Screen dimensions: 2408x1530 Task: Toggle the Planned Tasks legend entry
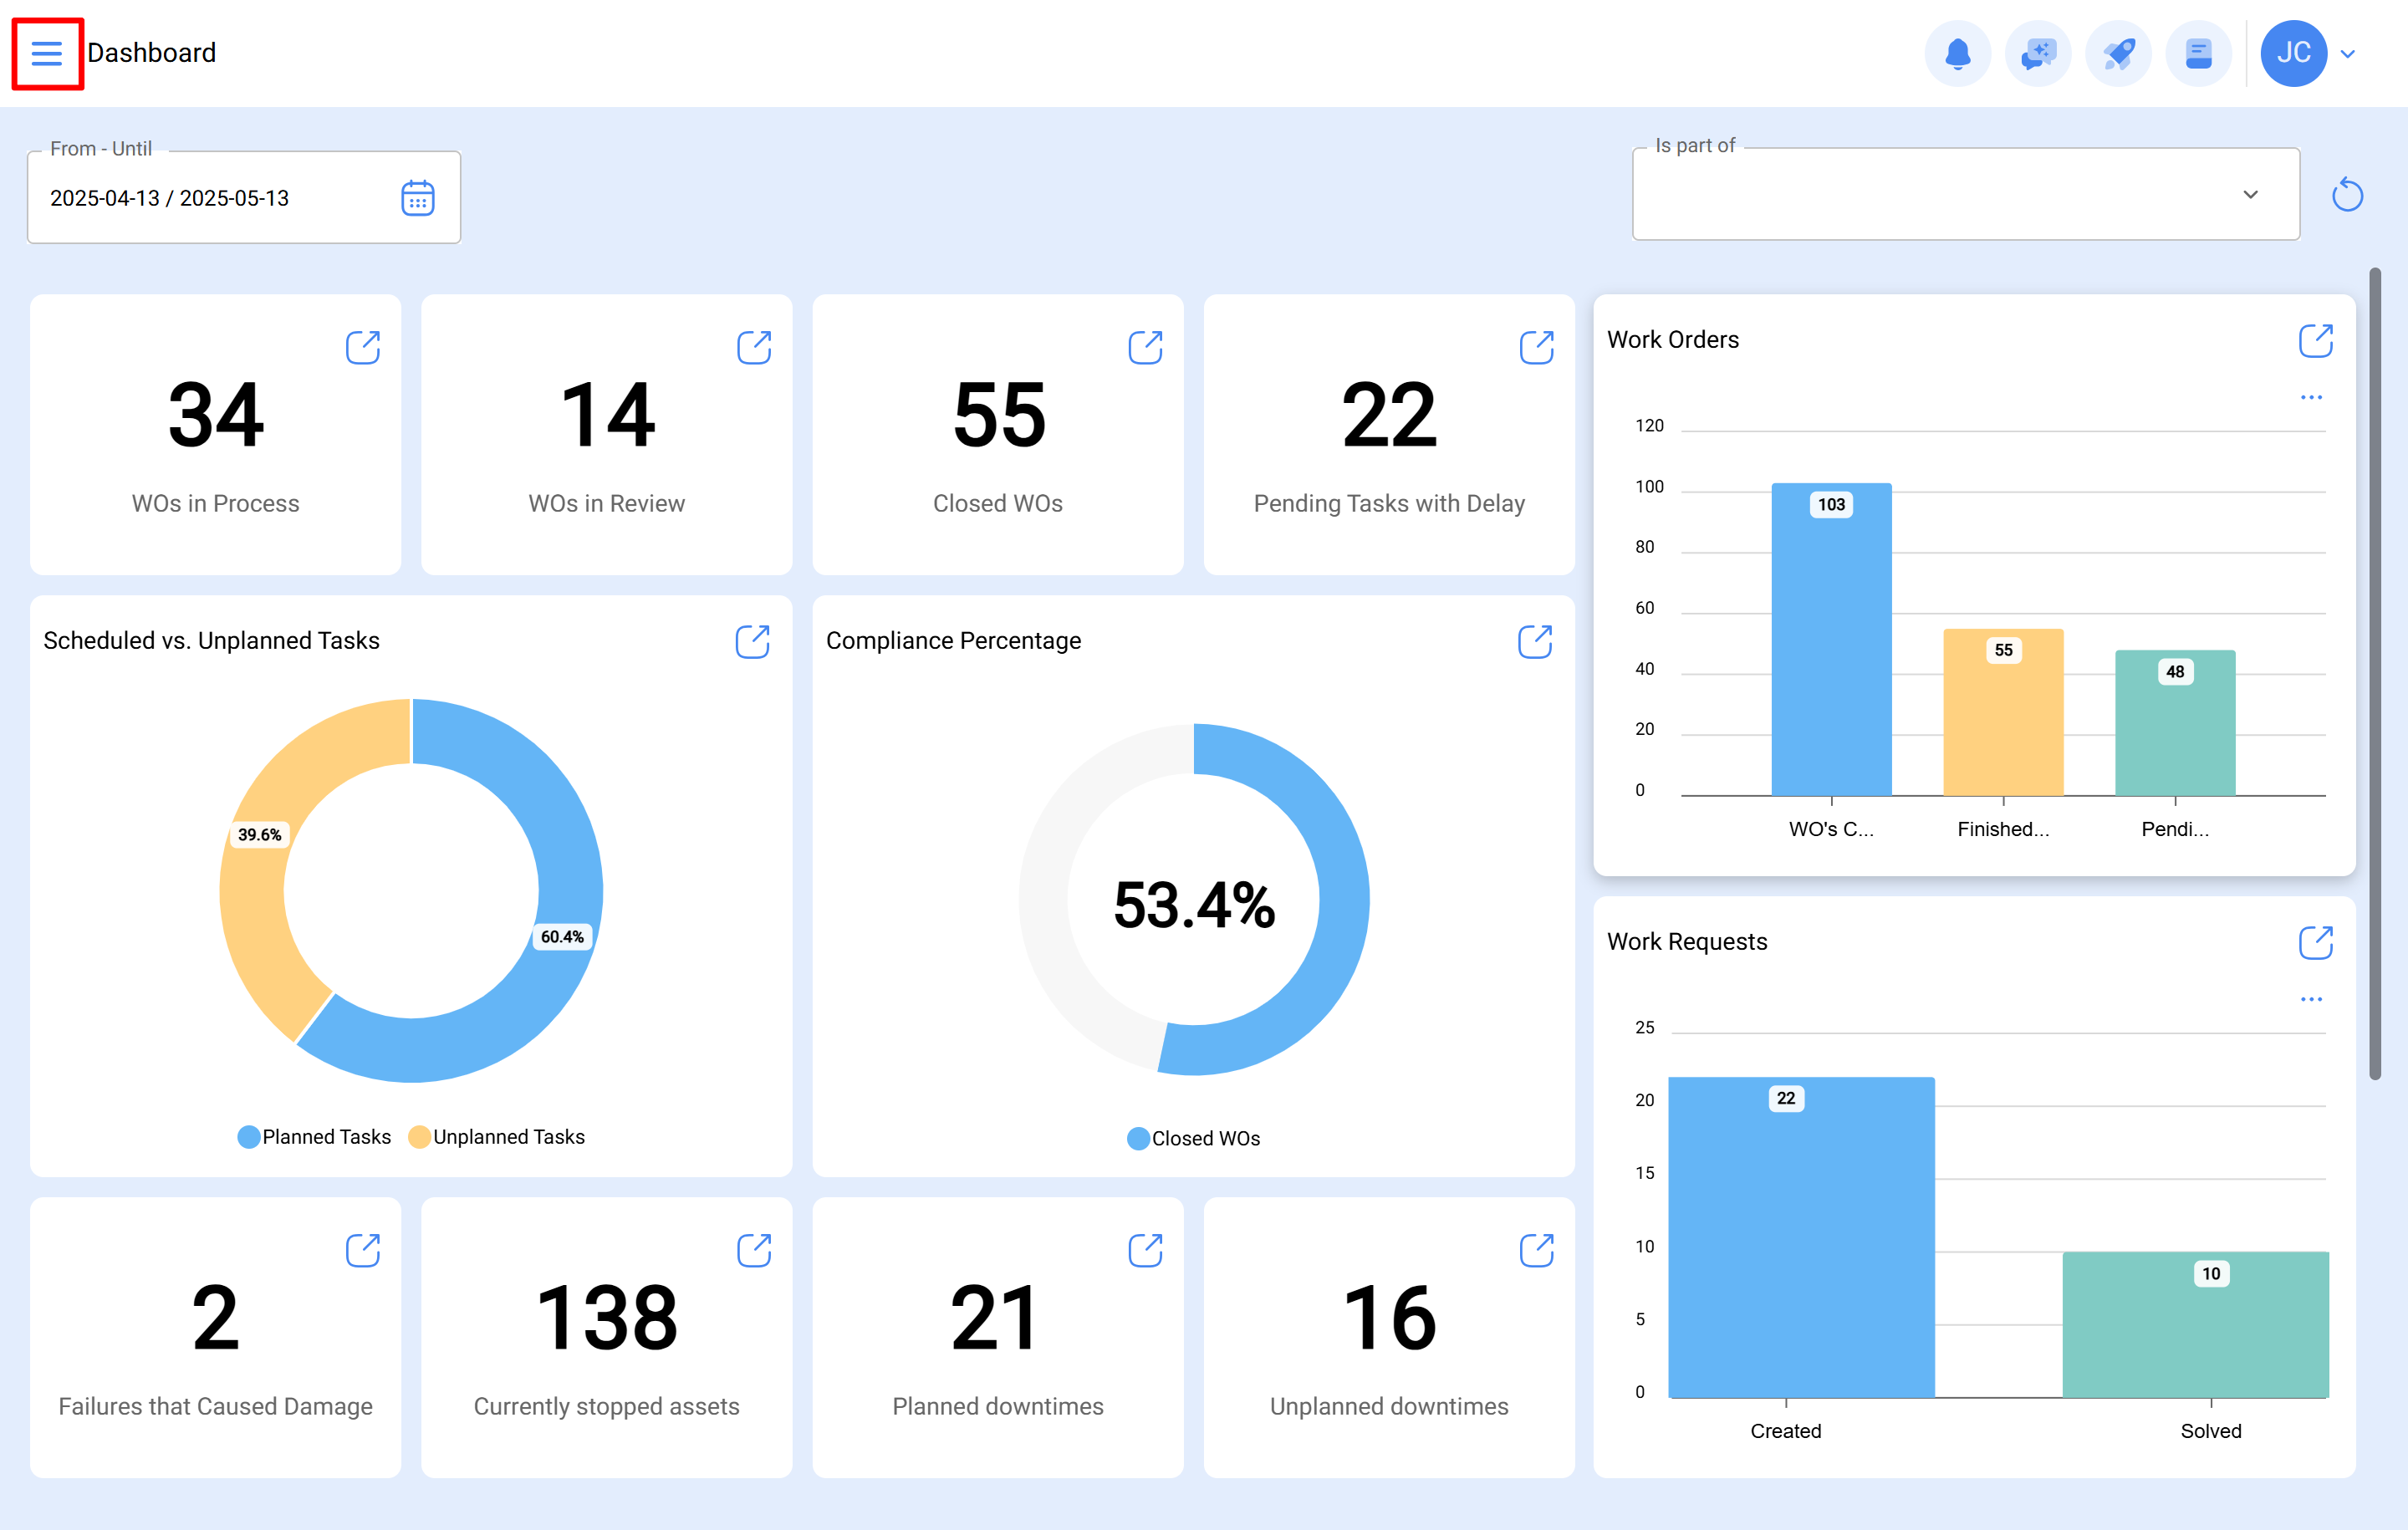coord(314,1136)
